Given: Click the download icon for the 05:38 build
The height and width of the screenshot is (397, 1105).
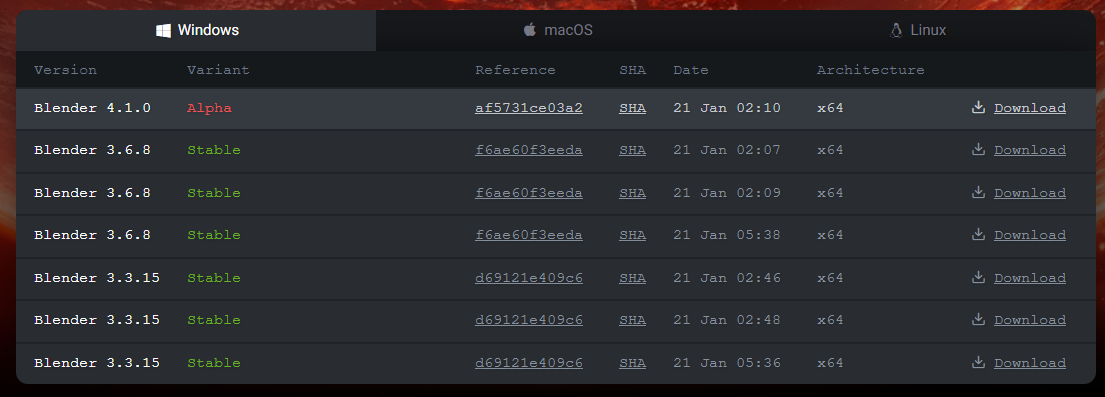Looking at the screenshot, I should tap(977, 234).
